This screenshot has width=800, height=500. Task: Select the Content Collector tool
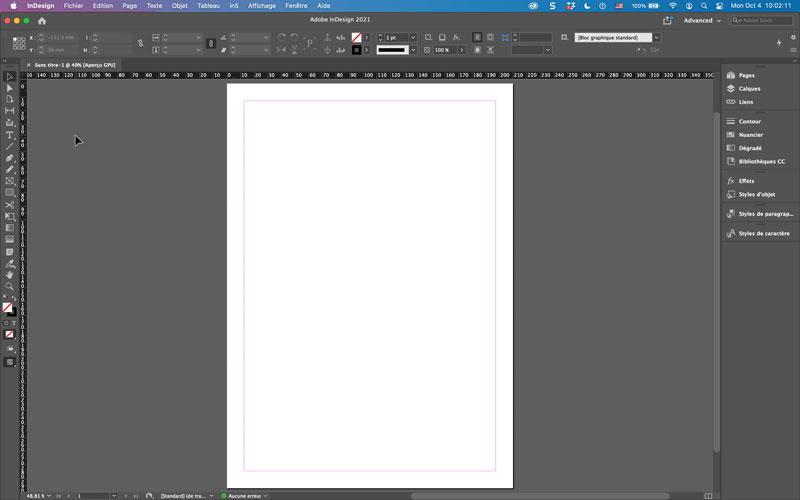click(10, 122)
